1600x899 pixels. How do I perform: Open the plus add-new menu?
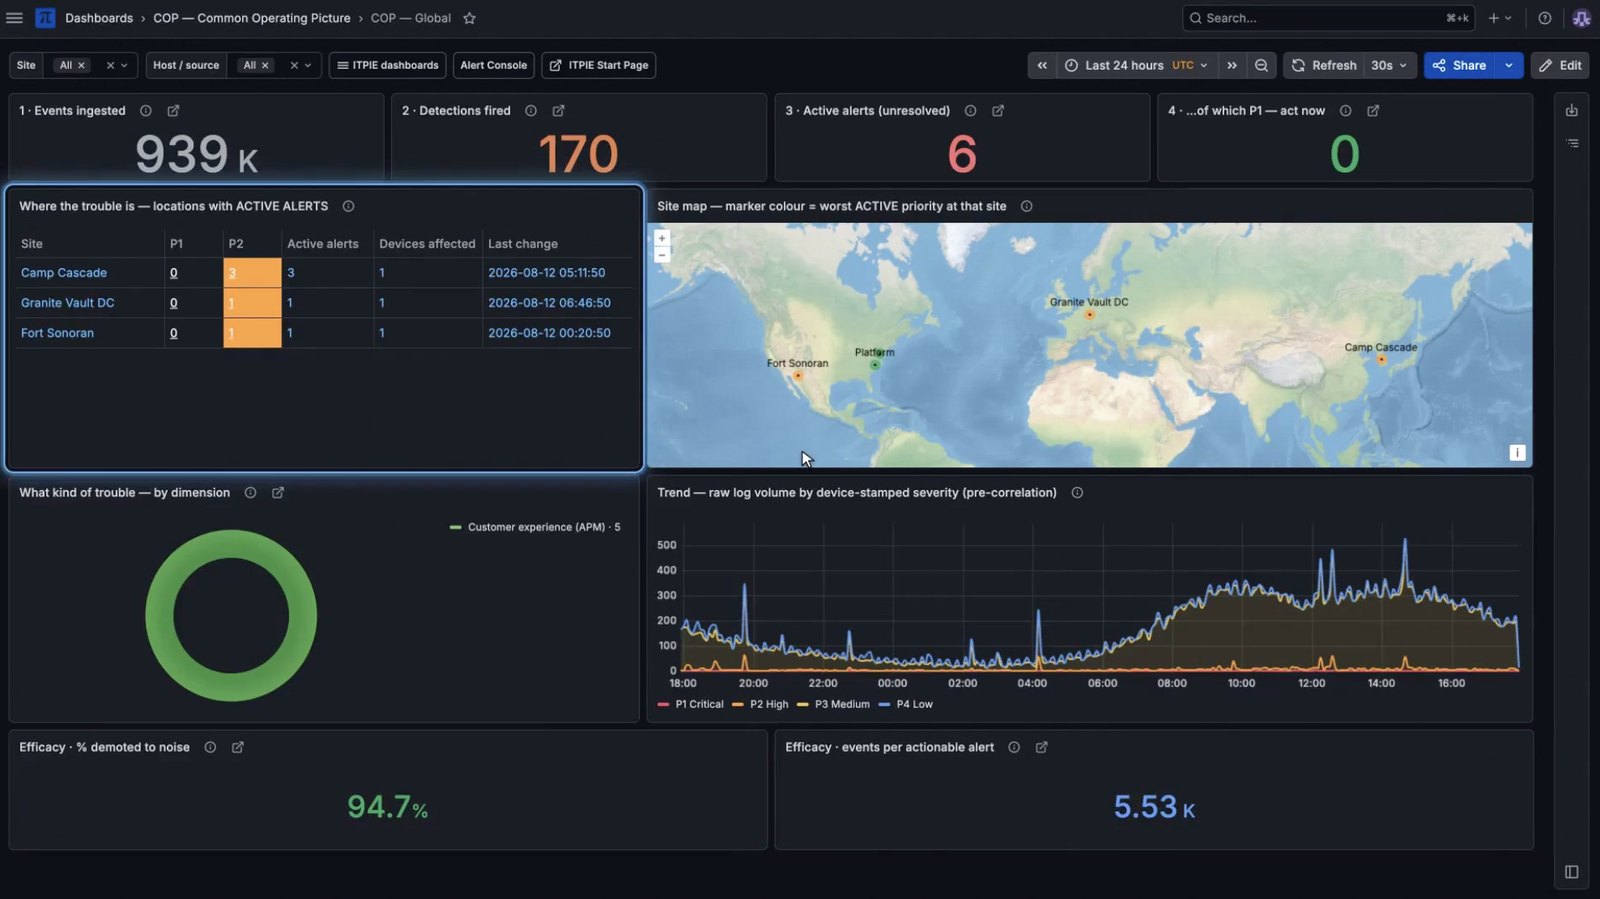click(x=1499, y=18)
